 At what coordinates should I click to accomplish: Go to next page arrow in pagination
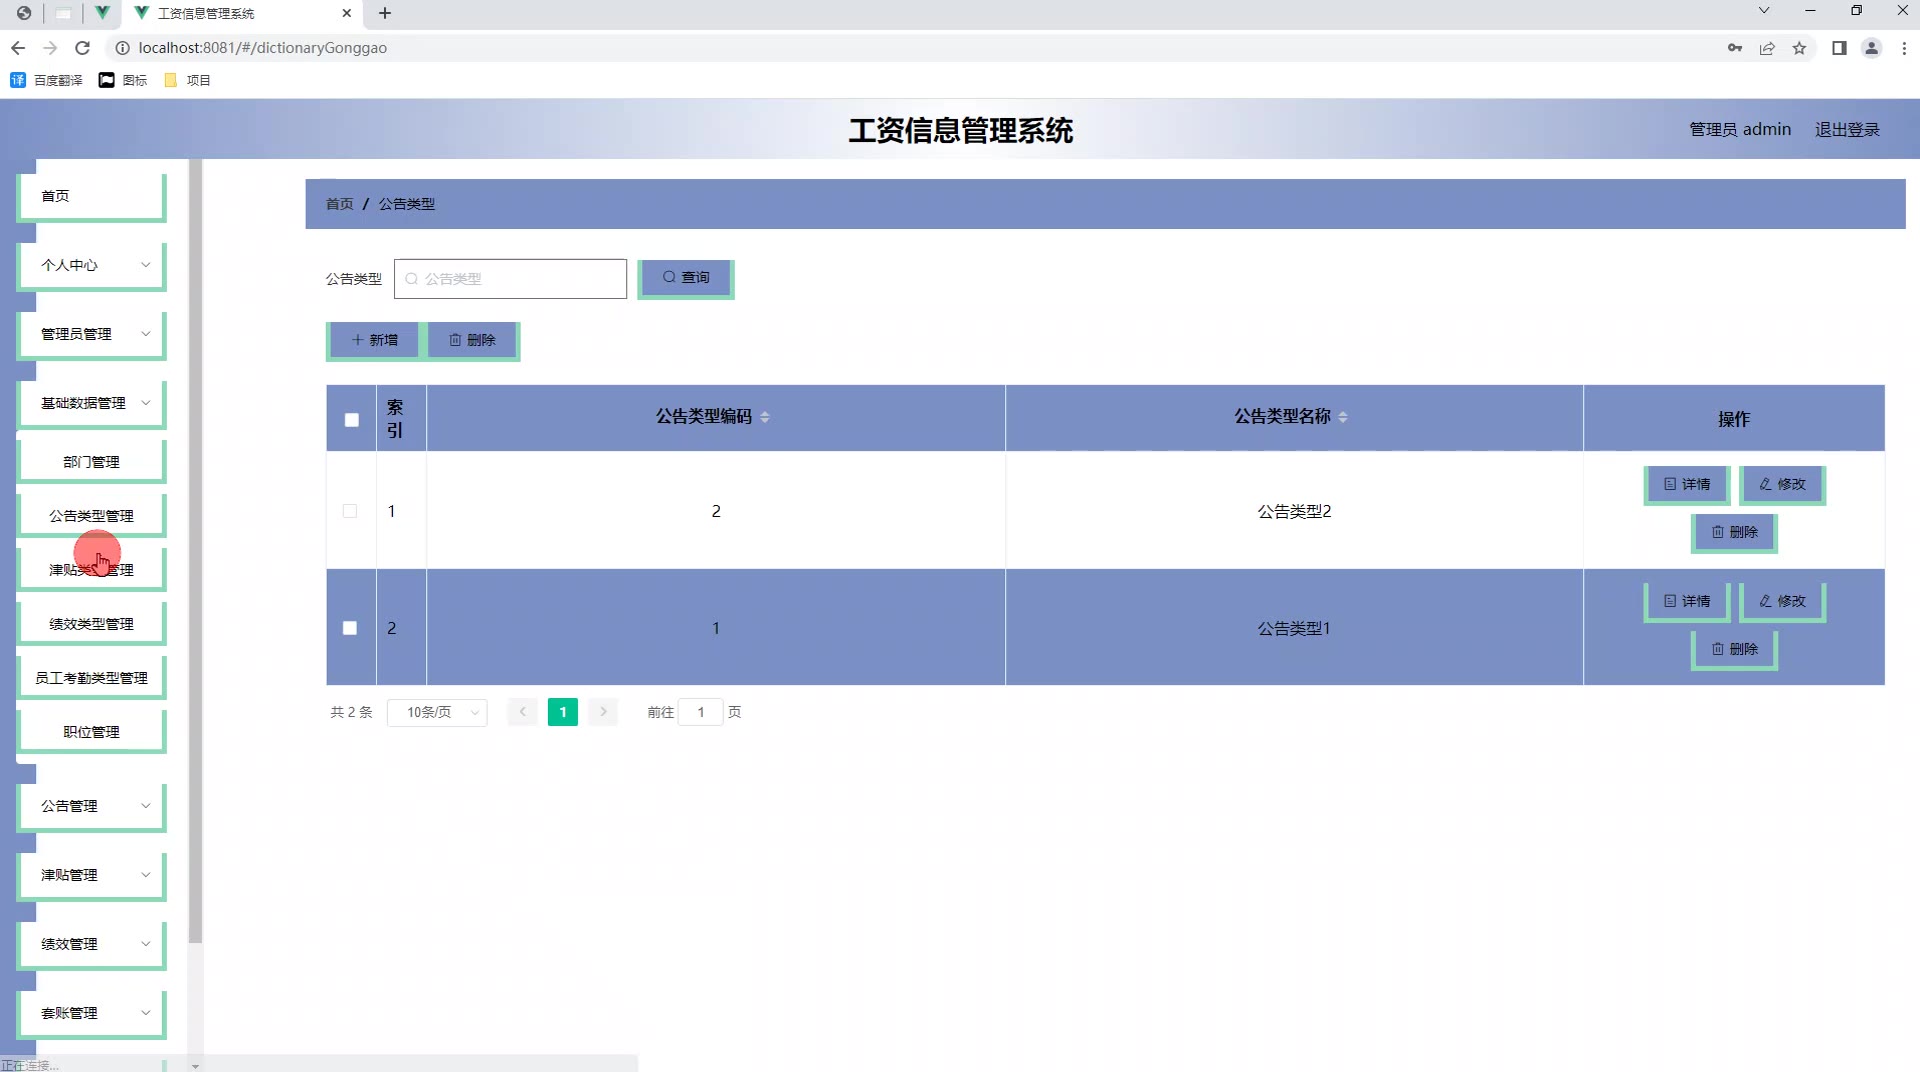pyautogui.click(x=603, y=712)
